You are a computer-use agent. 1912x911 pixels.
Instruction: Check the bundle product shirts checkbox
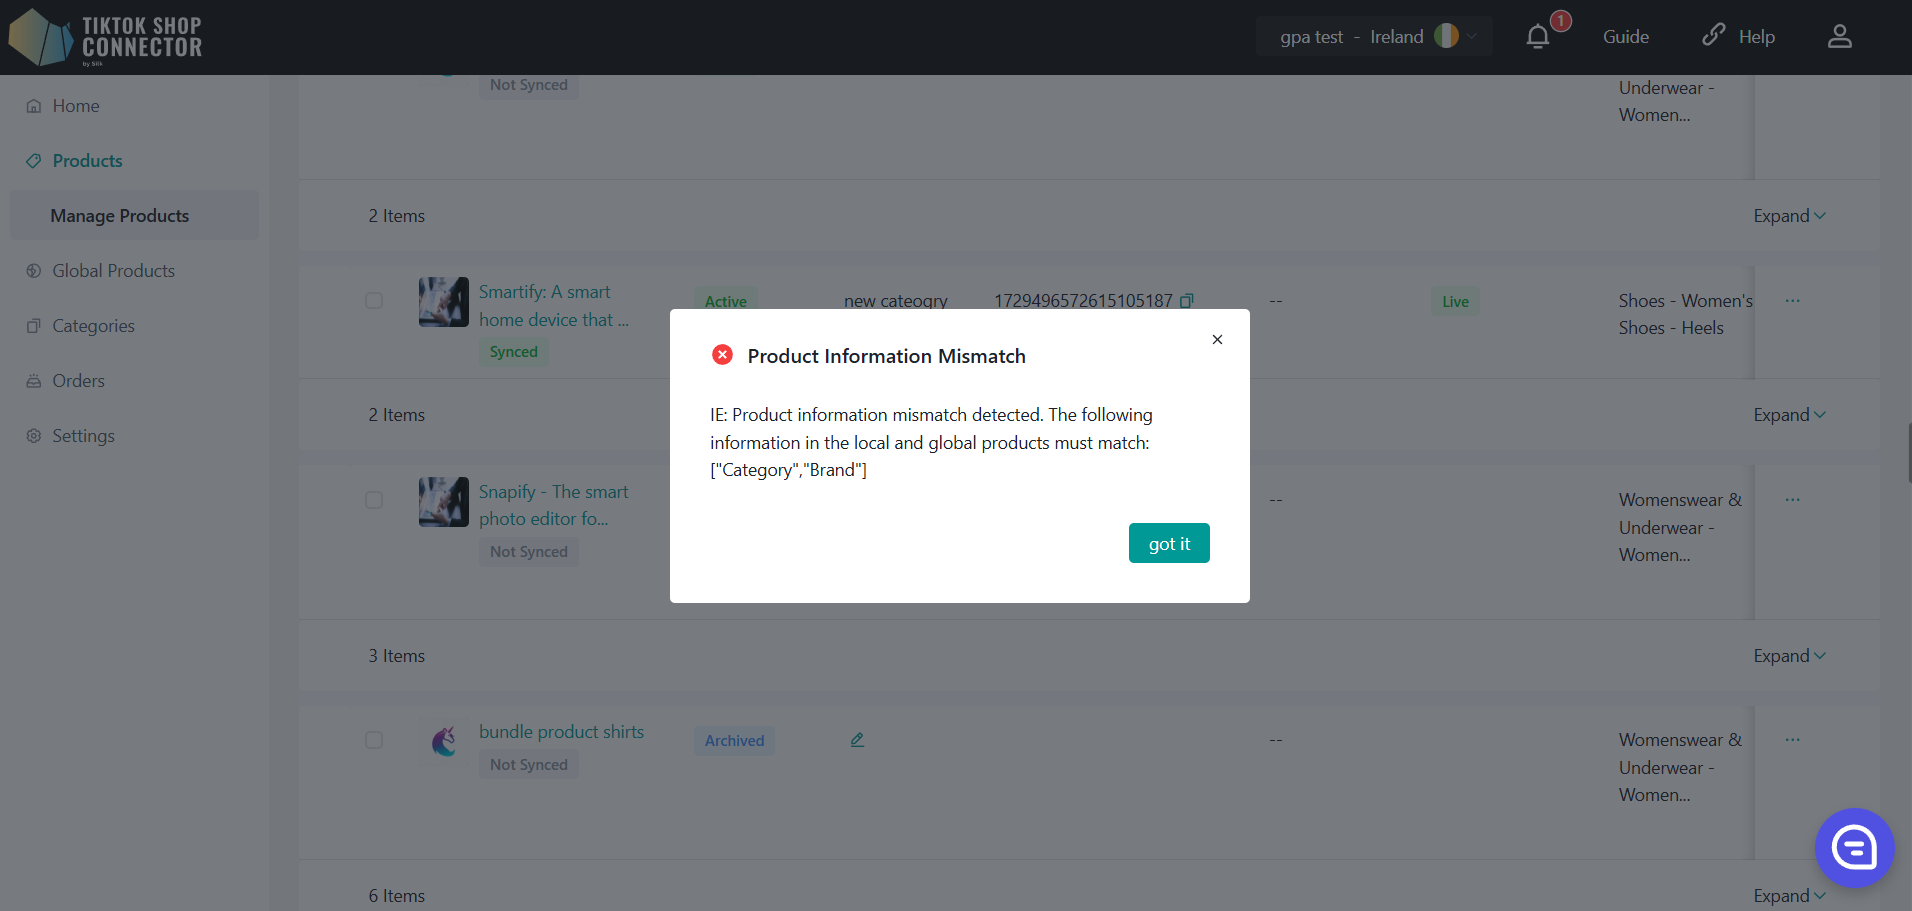pyautogui.click(x=374, y=740)
